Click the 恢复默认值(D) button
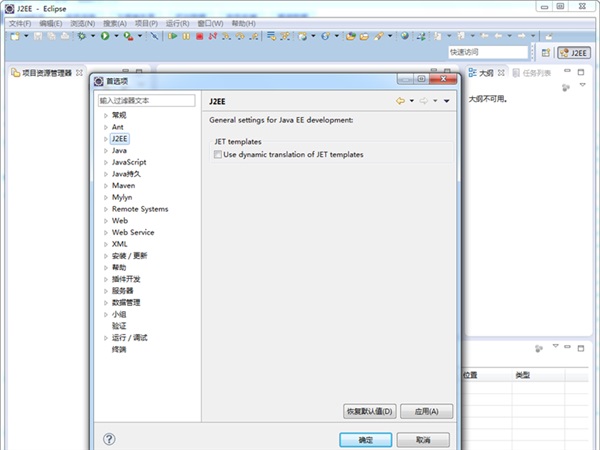Image resolution: width=600 pixels, height=450 pixels. [x=370, y=411]
